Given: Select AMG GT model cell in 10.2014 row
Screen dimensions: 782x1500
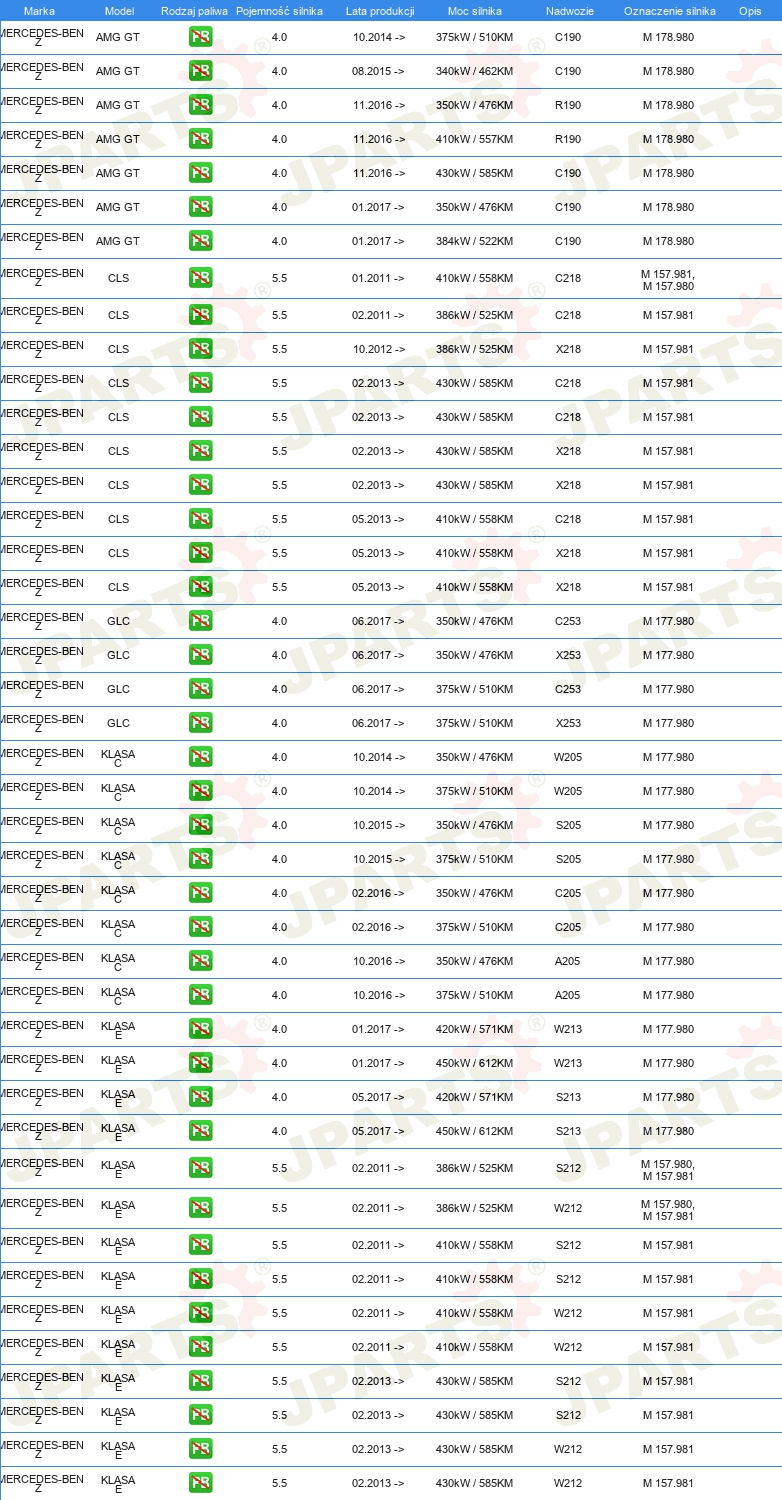Looking at the screenshot, I should (118, 37).
